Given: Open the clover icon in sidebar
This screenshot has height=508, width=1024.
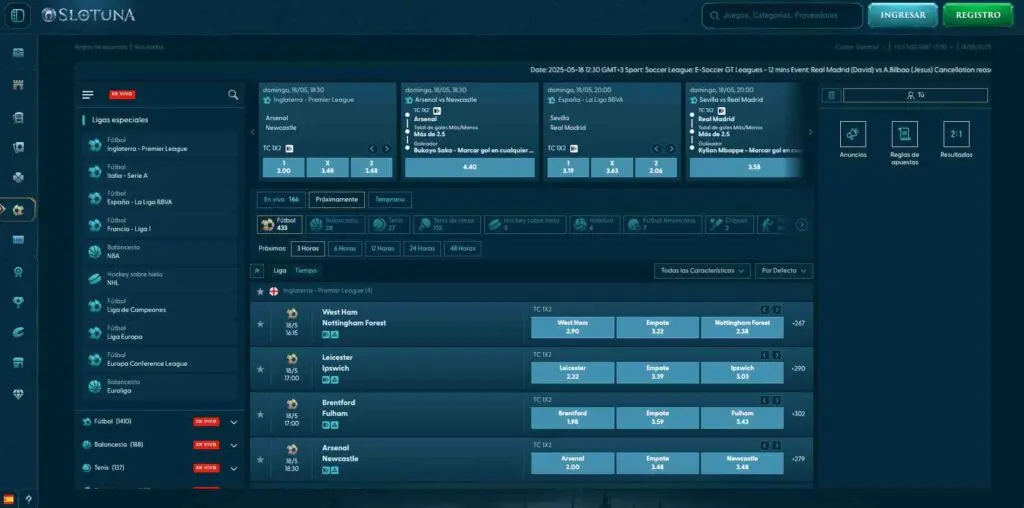Looking at the screenshot, I should point(18,177).
